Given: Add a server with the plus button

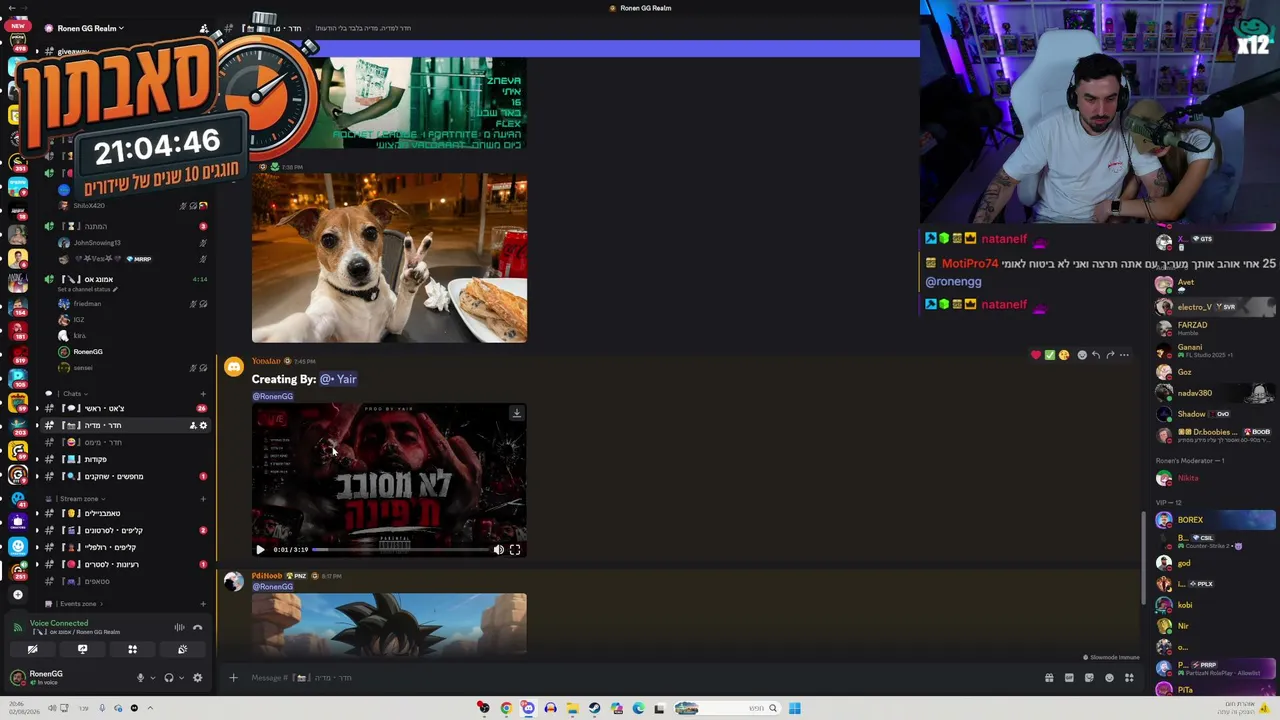Looking at the screenshot, I should click(x=17, y=595).
